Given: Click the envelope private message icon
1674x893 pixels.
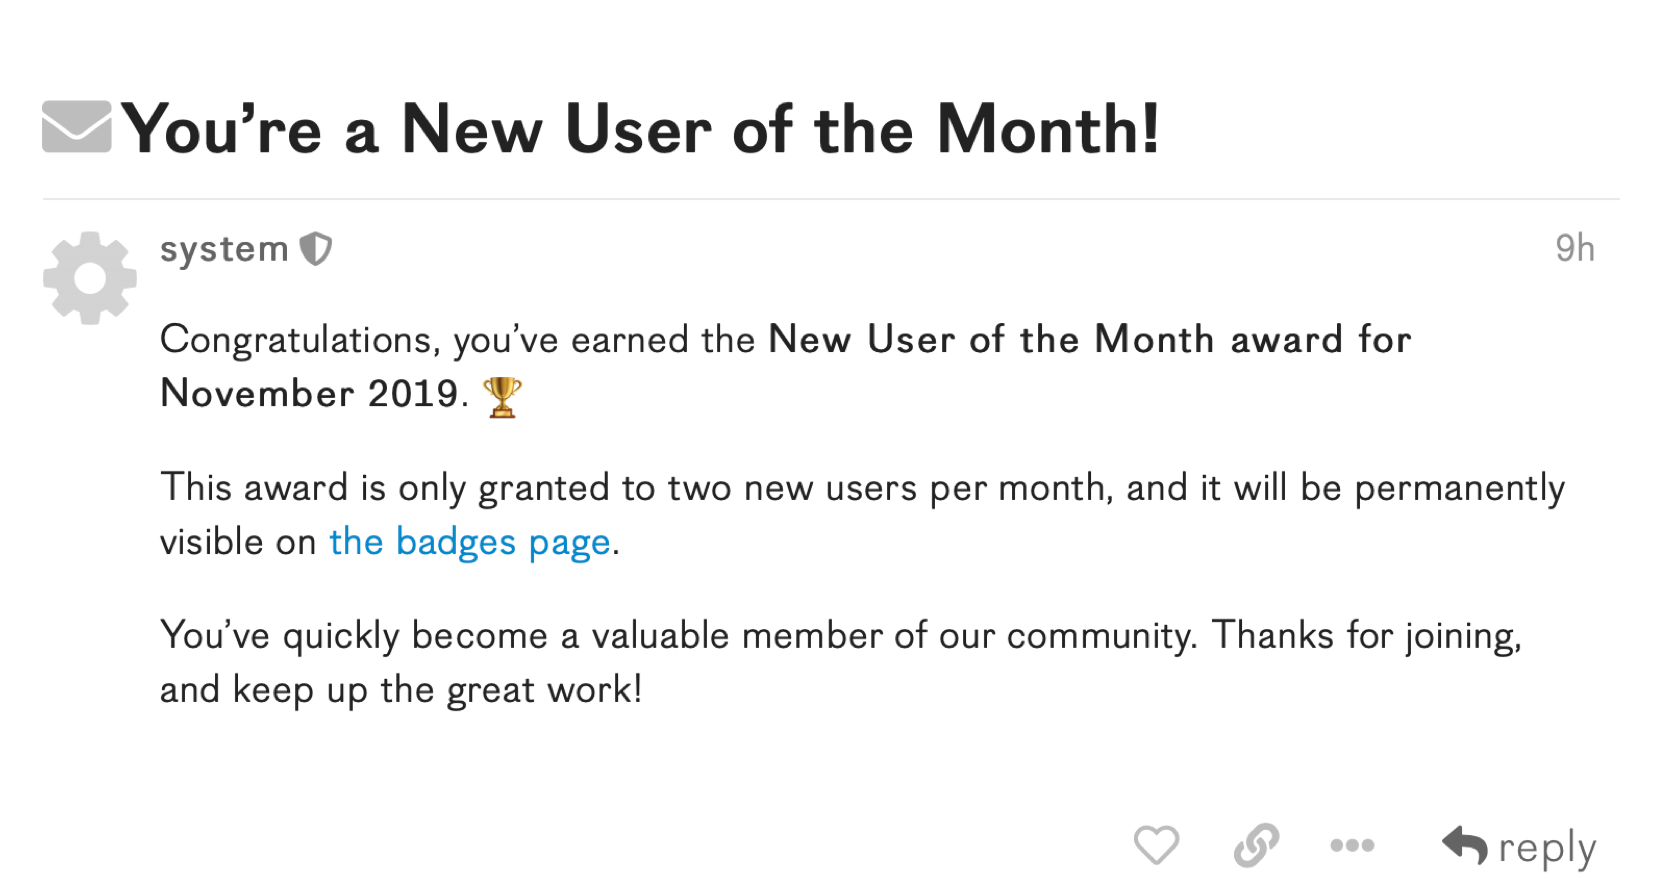Looking at the screenshot, I should pos(77,127).
